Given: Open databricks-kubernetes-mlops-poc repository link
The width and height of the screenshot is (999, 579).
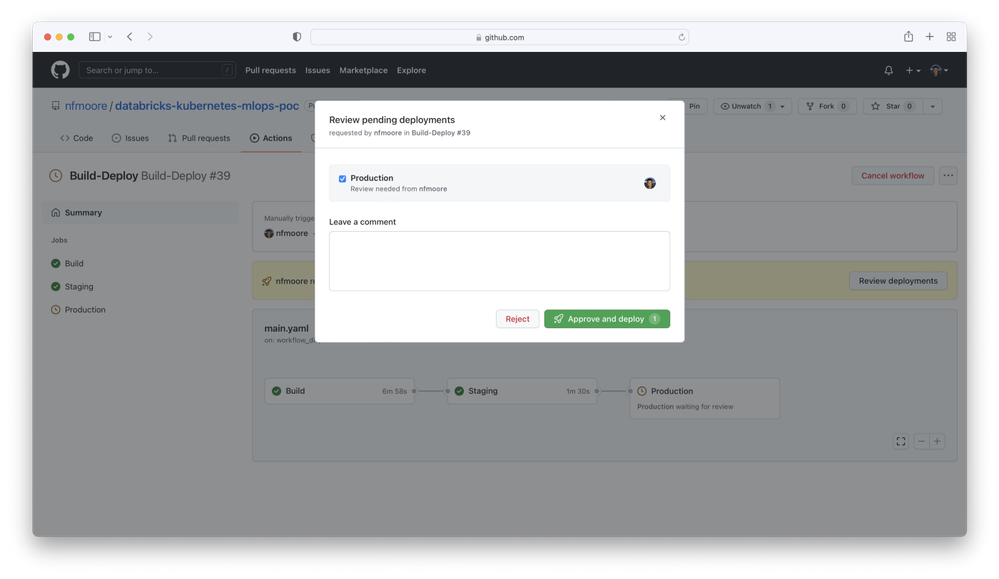Looking at the screenshot, I should (x=207, y=106).
